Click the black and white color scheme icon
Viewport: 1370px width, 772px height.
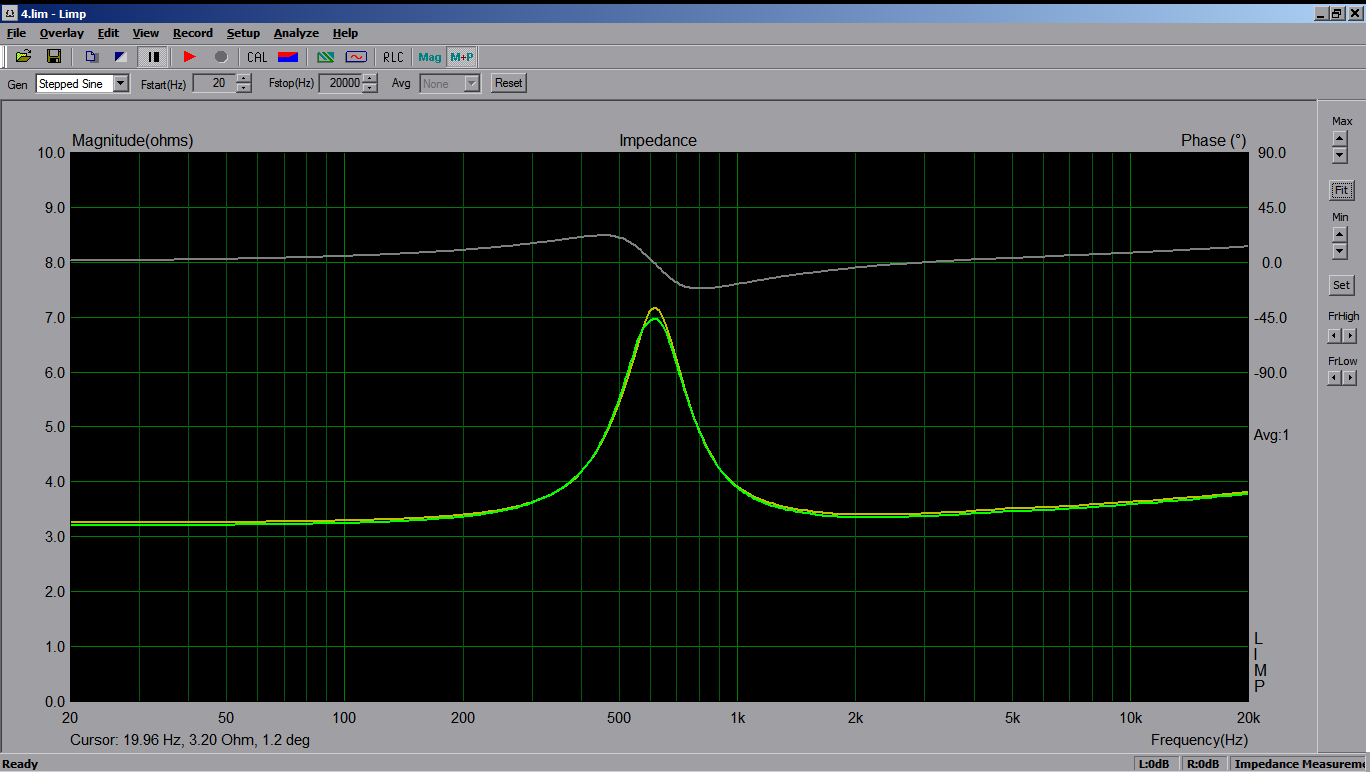[x=121, y=57]
